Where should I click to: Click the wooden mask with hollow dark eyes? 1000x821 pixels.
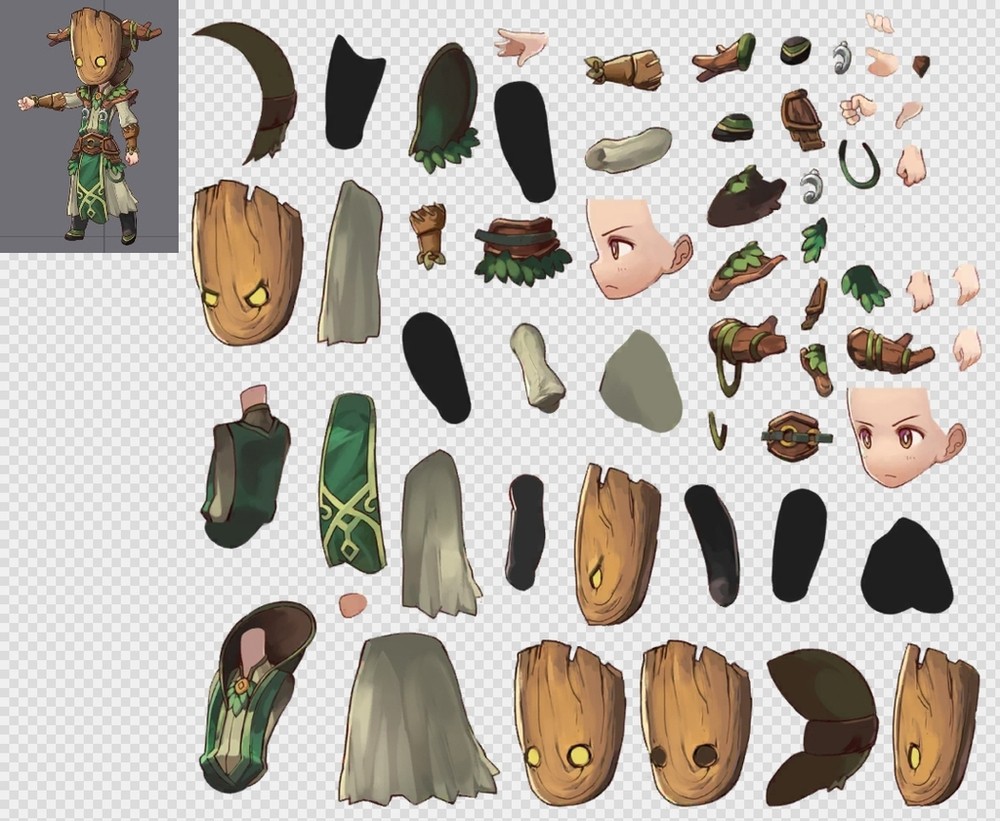pos(694,721)
